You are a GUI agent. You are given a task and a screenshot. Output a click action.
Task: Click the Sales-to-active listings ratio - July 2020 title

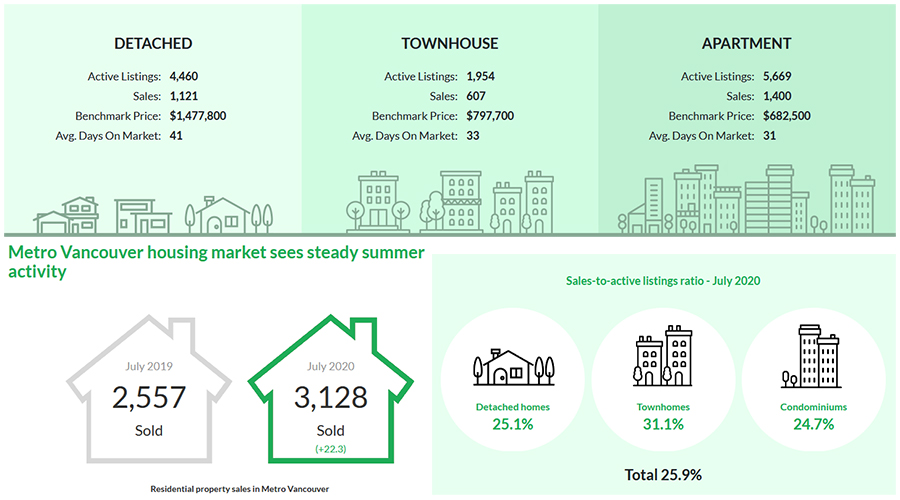pyautogui.click(x=663, y=281)
